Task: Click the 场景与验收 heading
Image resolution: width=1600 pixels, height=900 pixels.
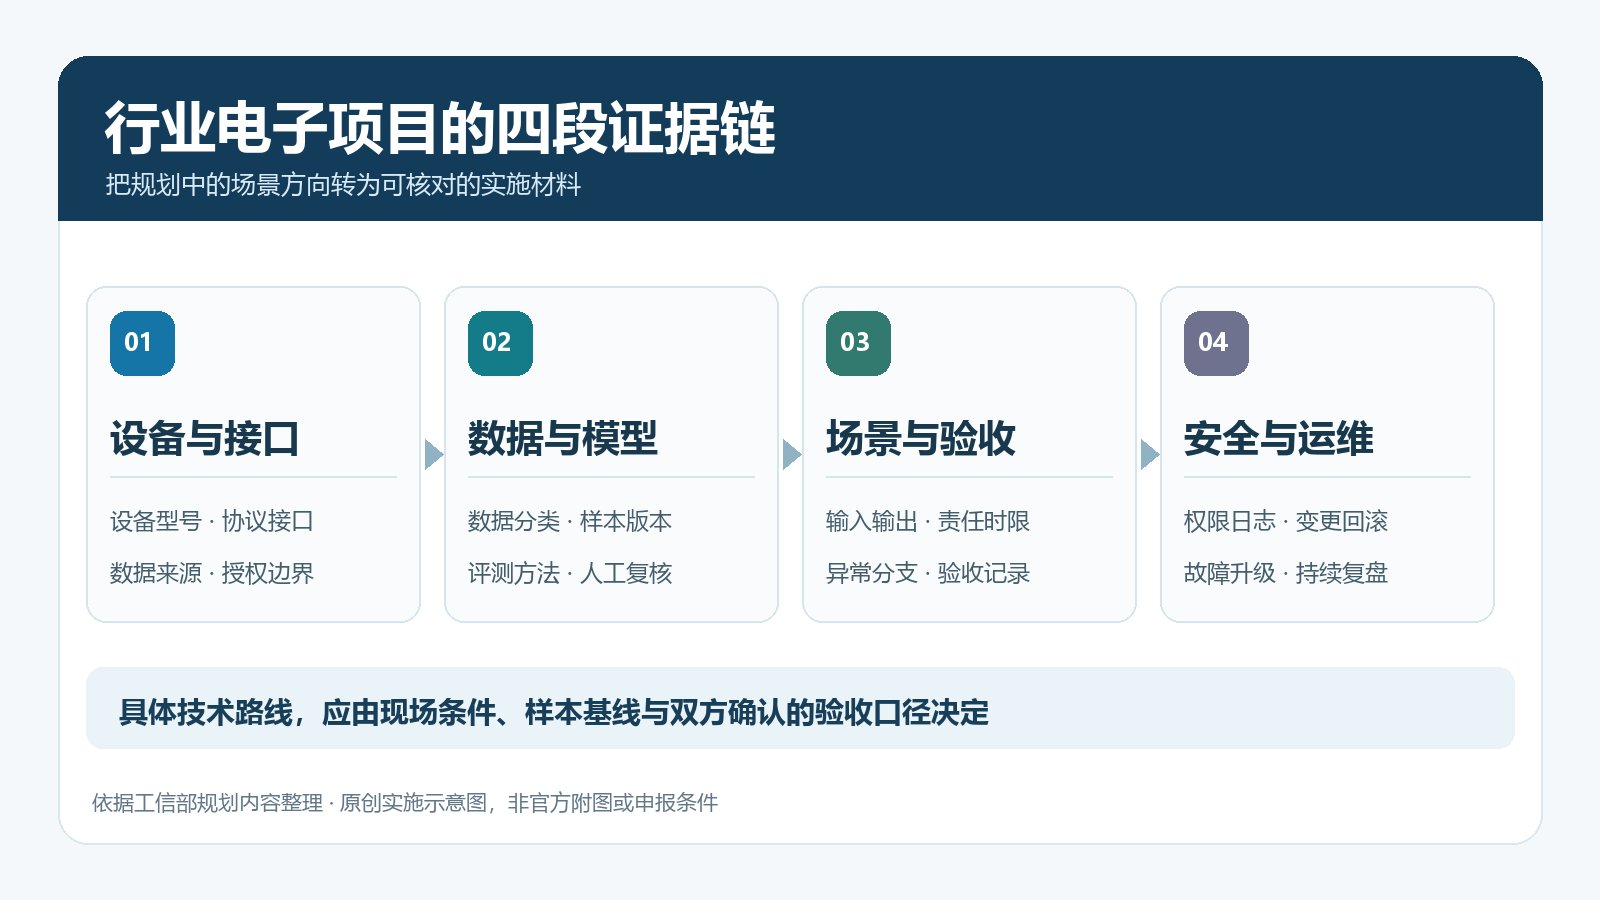Action: 921,438
